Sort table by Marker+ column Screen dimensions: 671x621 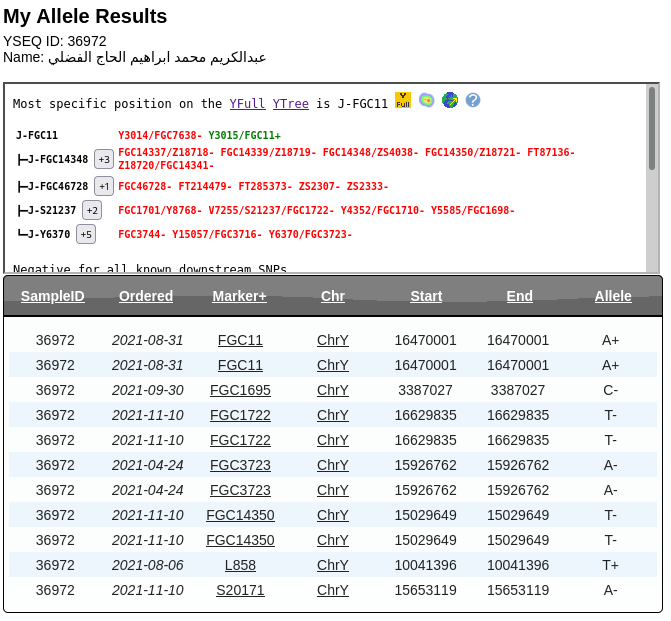pyautogui.click(x=241, y=298)
